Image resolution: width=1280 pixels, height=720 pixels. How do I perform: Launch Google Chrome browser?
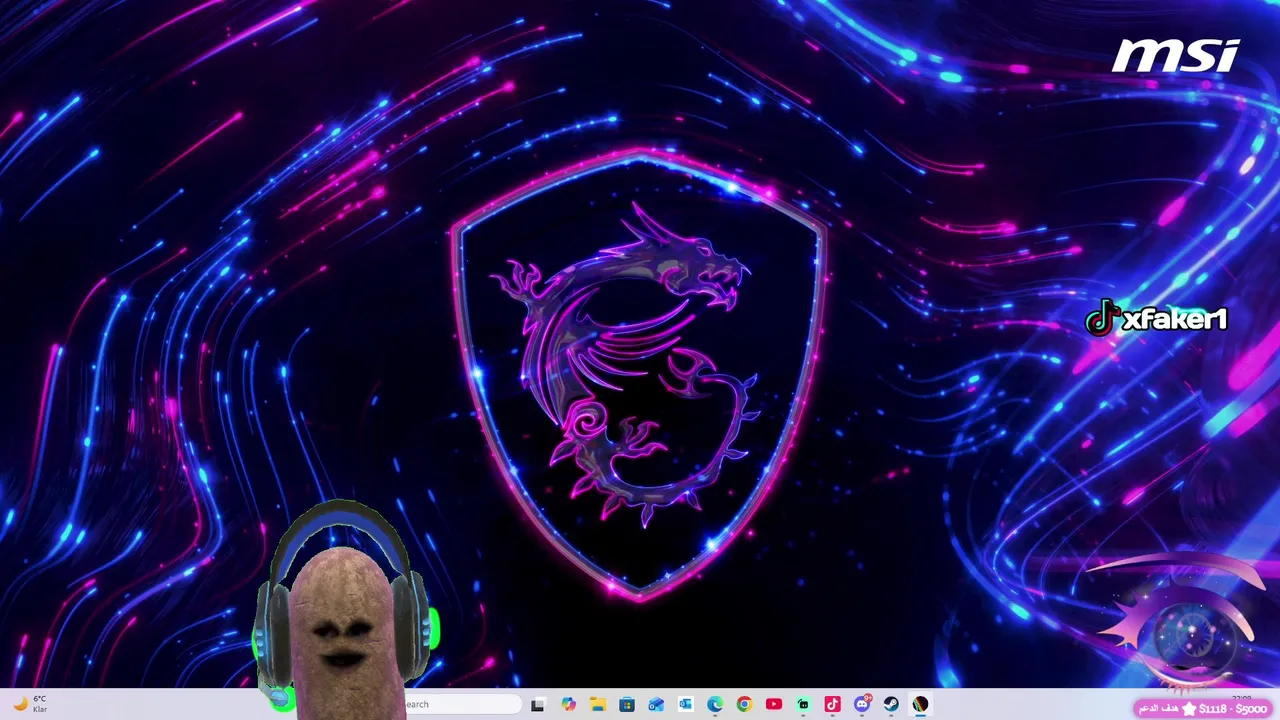tap(744, 704)
